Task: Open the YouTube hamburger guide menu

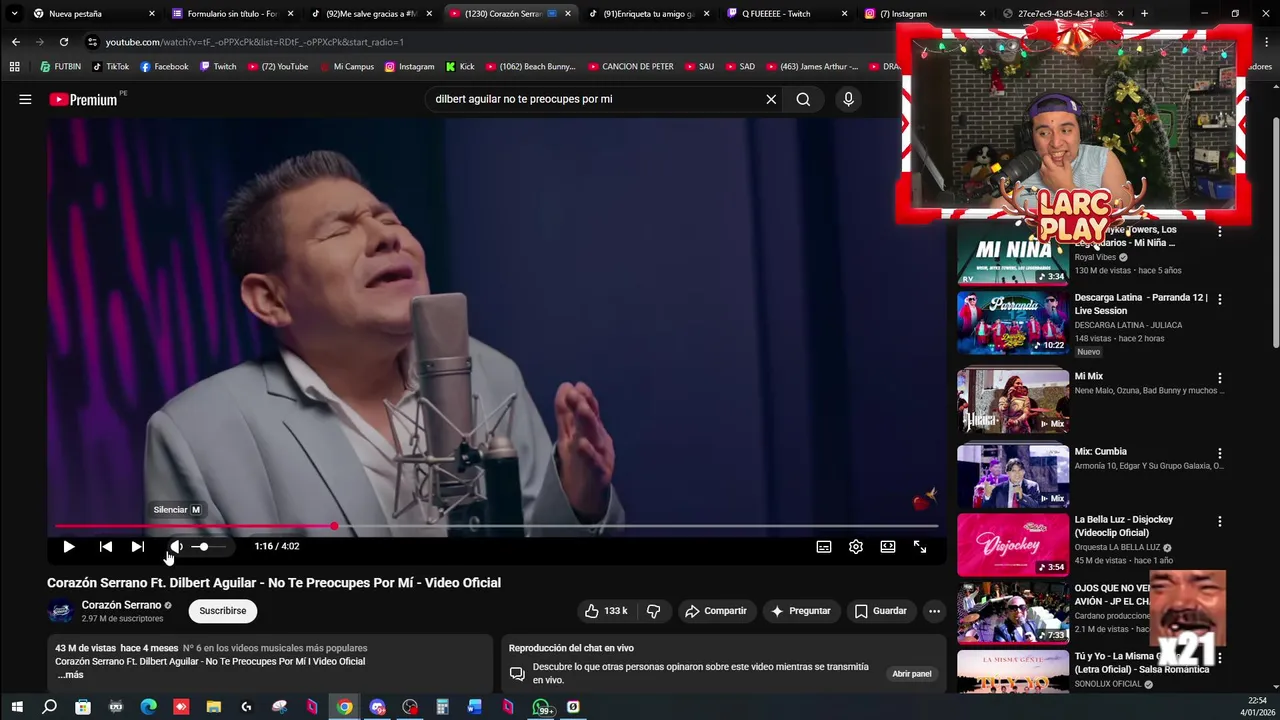Action: (25, 99)
